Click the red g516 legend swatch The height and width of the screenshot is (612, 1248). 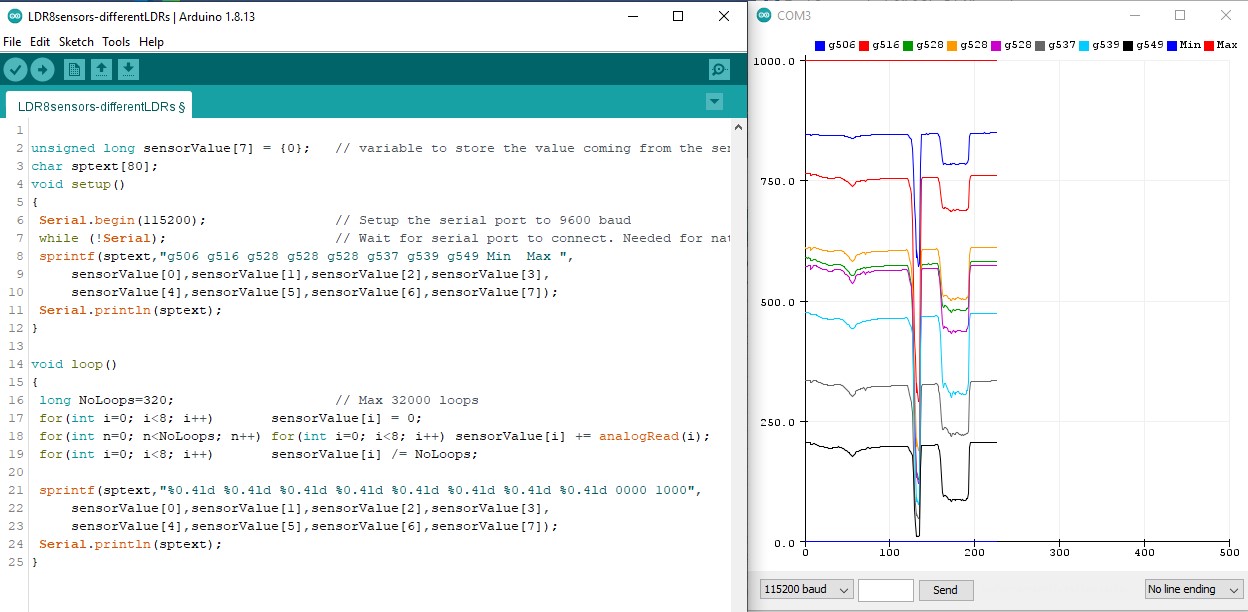[x=864, y=45]
